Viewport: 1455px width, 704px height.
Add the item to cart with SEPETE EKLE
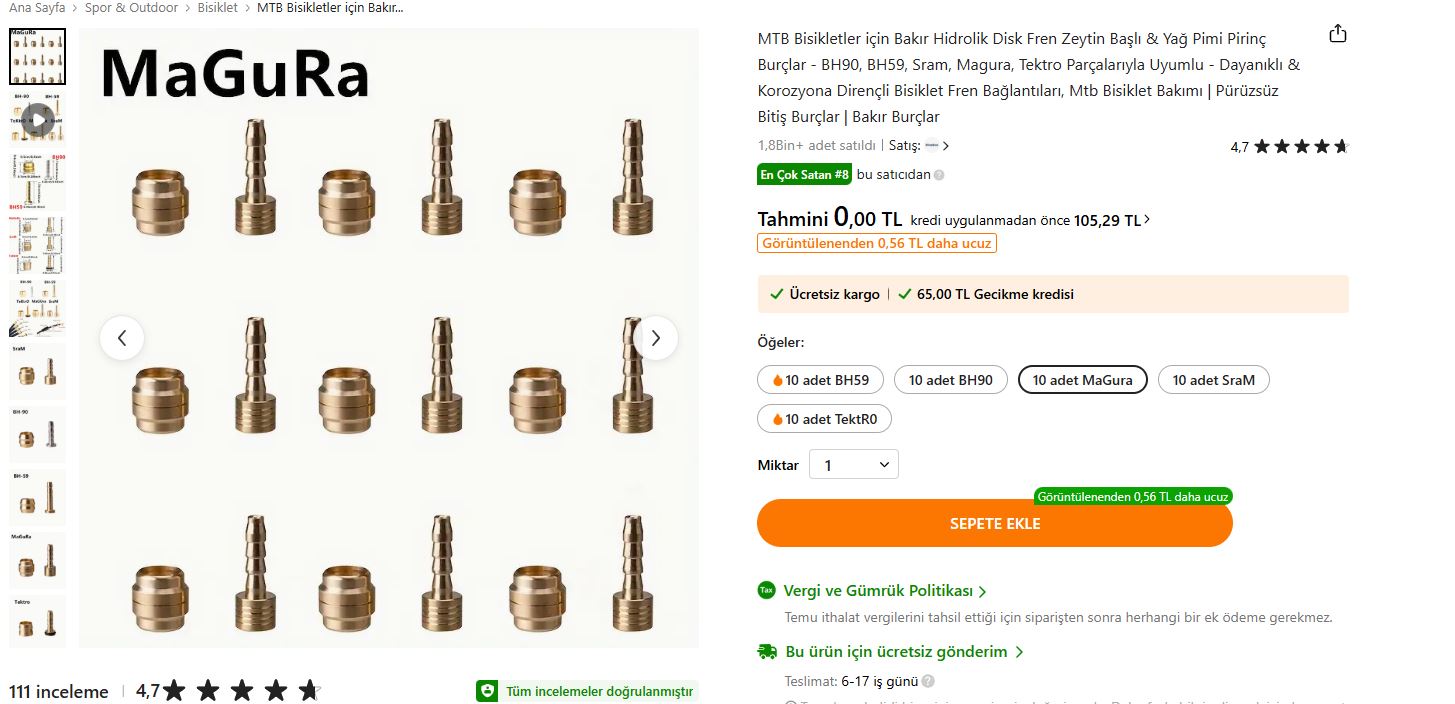tap(995, 523)
